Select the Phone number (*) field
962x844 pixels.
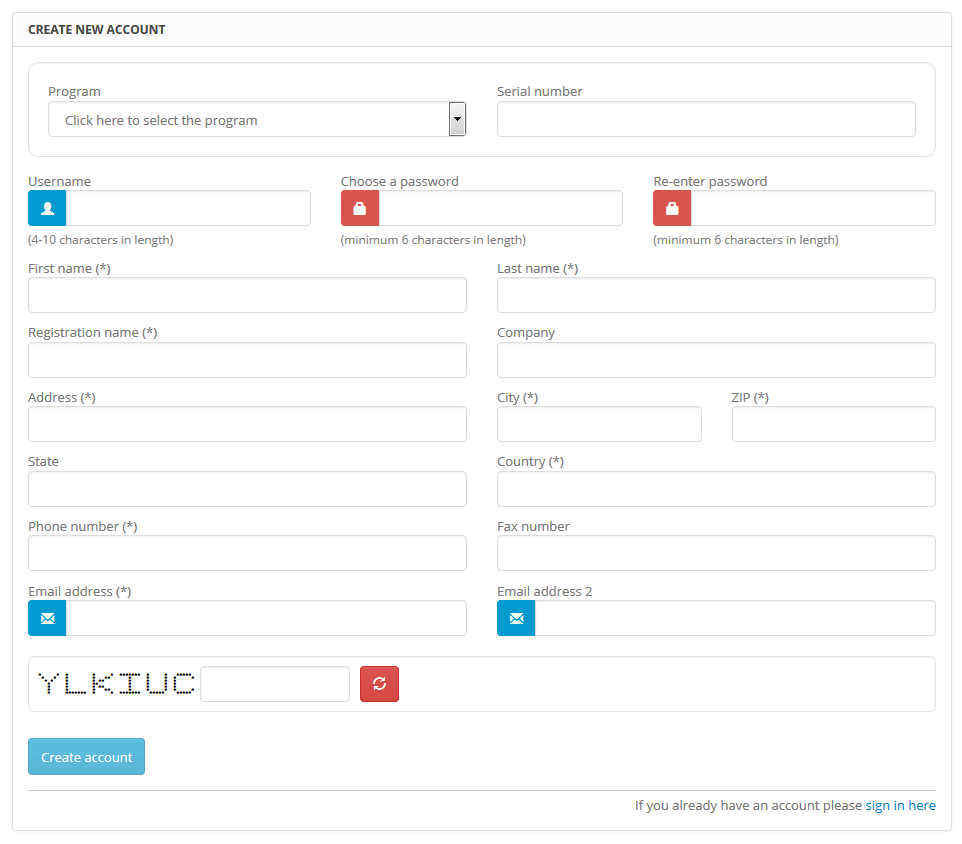247,553
